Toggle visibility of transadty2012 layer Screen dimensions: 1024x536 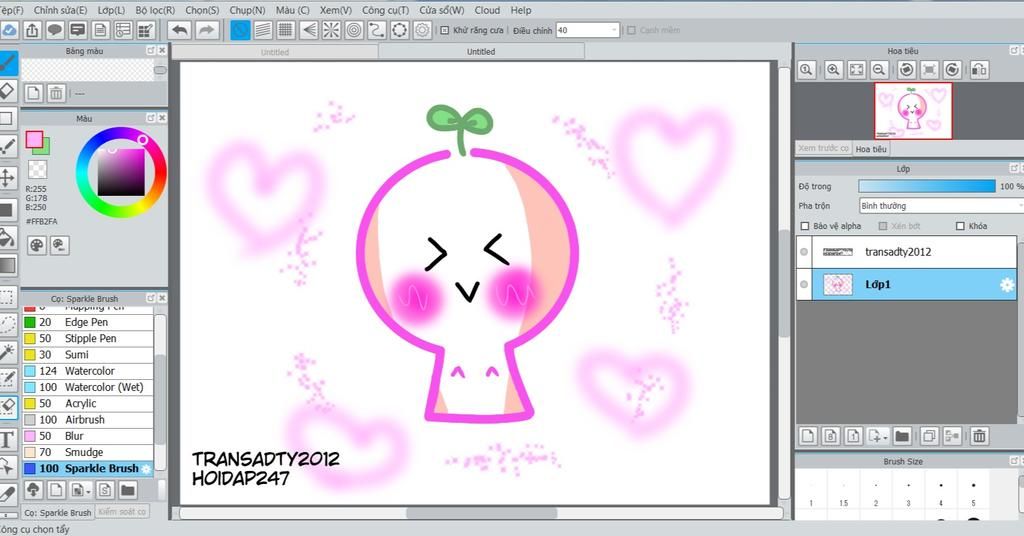pyautogui.click(x=804, y=252)
